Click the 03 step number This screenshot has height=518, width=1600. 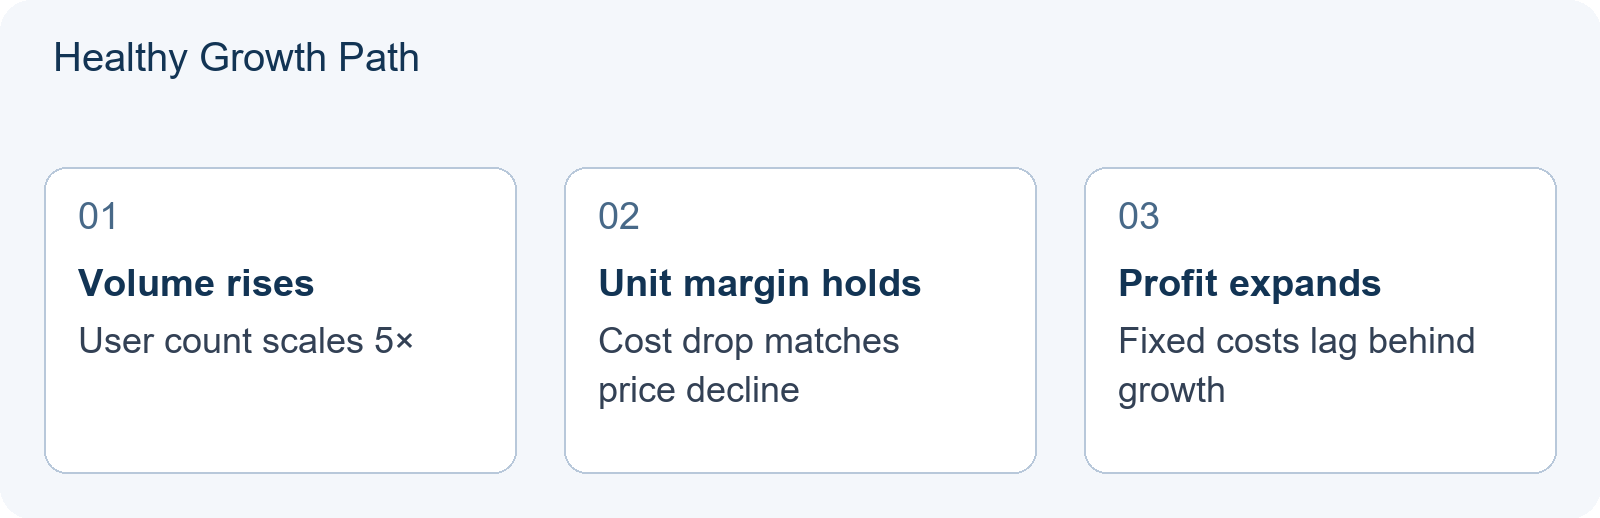1139,216
